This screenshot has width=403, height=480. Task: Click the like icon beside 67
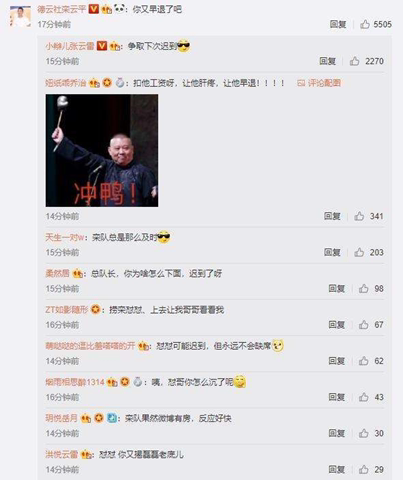pyautogui.click(x=364, y=324)
